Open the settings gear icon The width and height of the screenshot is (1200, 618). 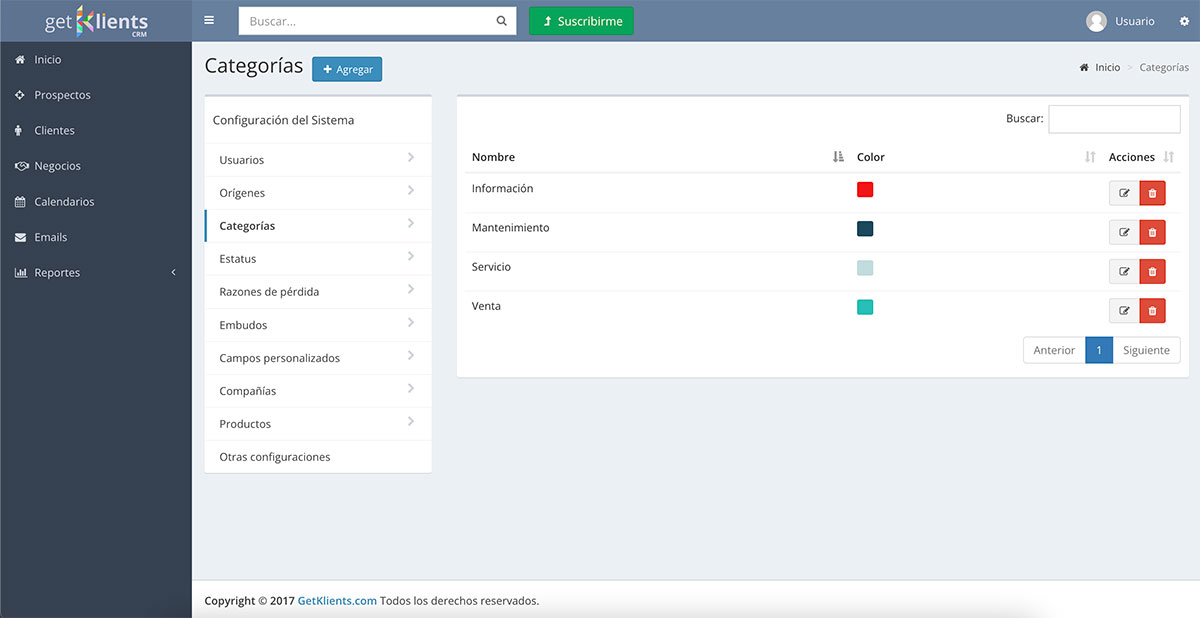click(x=1184, y=21)
